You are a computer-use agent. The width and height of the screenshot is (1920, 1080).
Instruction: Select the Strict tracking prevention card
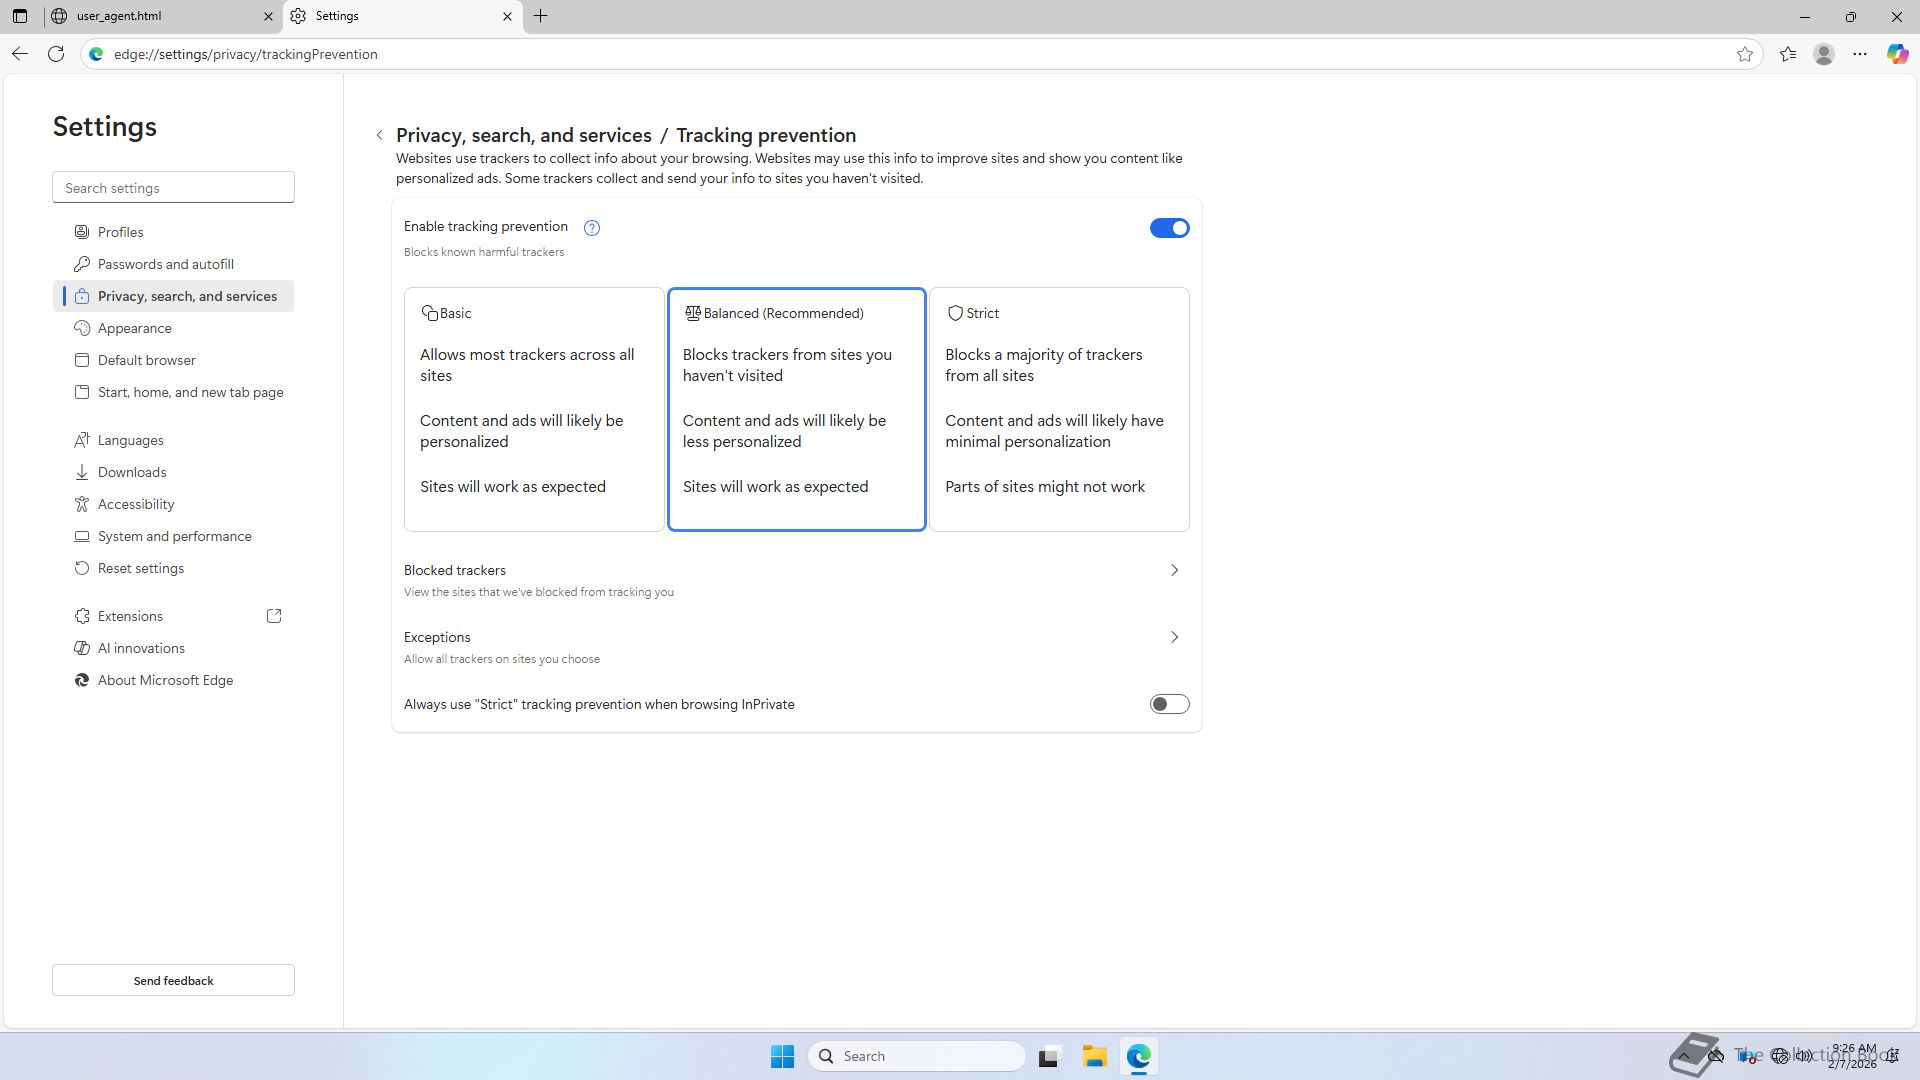point(1059,409)
